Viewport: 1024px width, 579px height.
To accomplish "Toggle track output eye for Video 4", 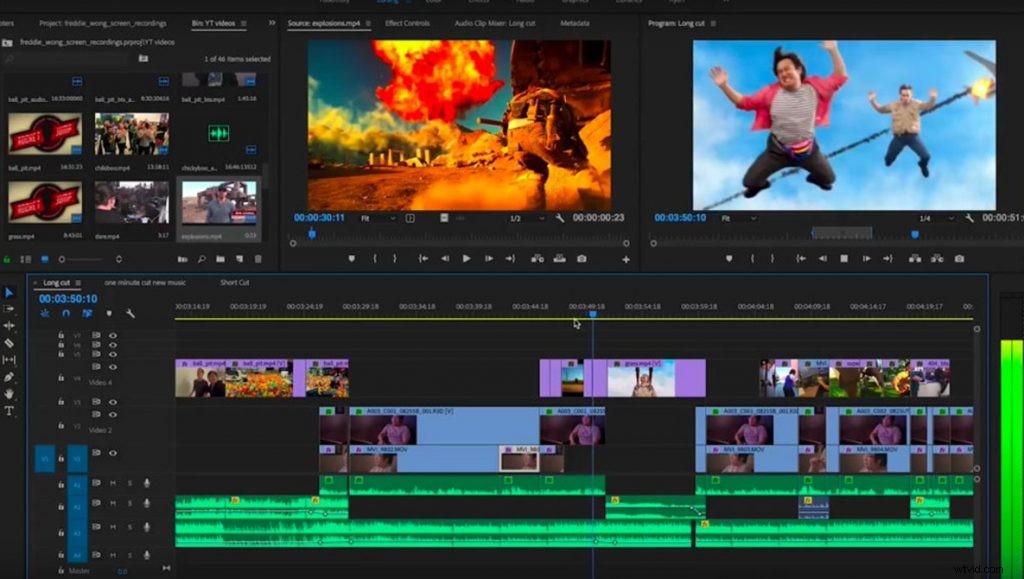I will coord(113,367).
